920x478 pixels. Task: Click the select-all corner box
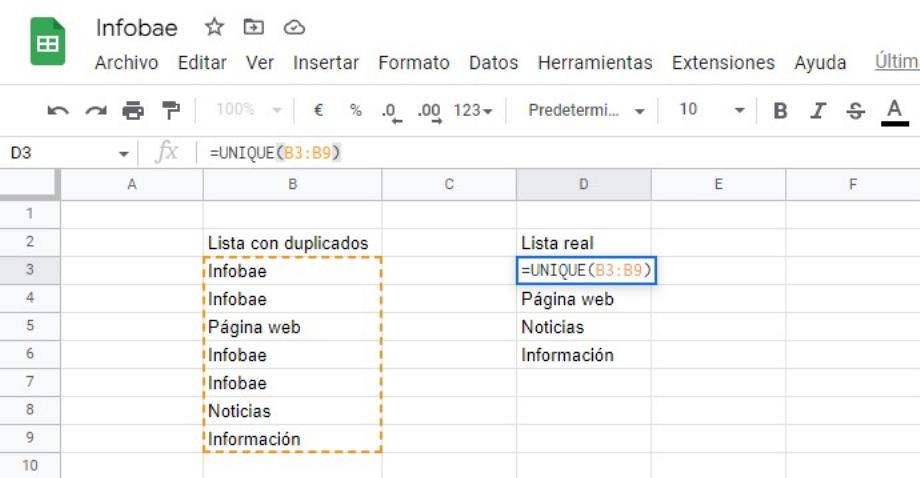30,184
